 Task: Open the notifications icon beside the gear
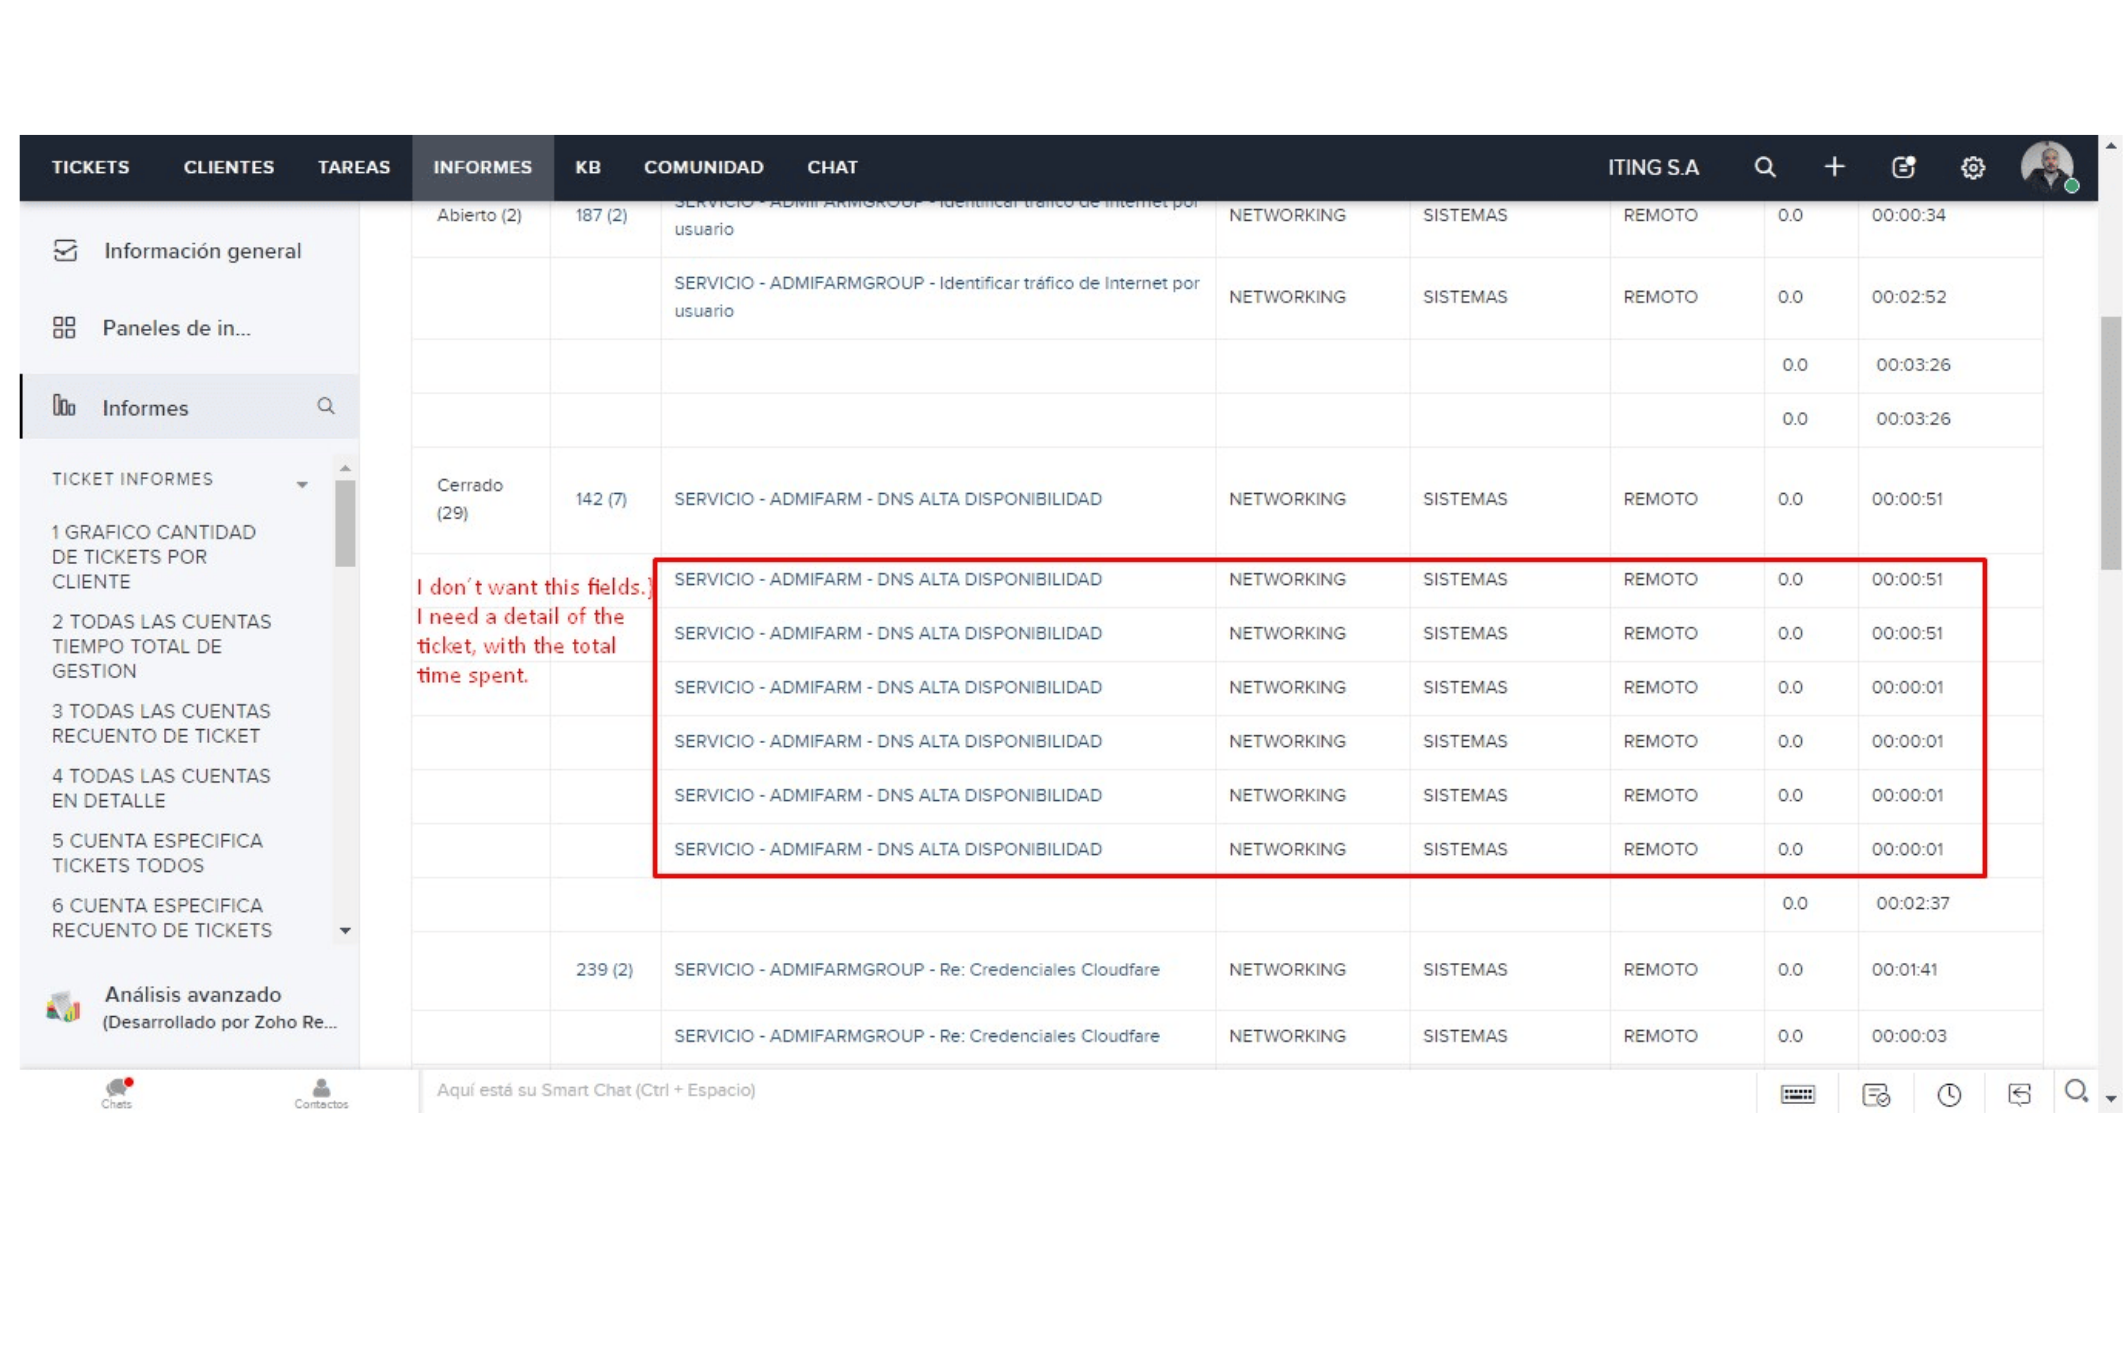1903,167
